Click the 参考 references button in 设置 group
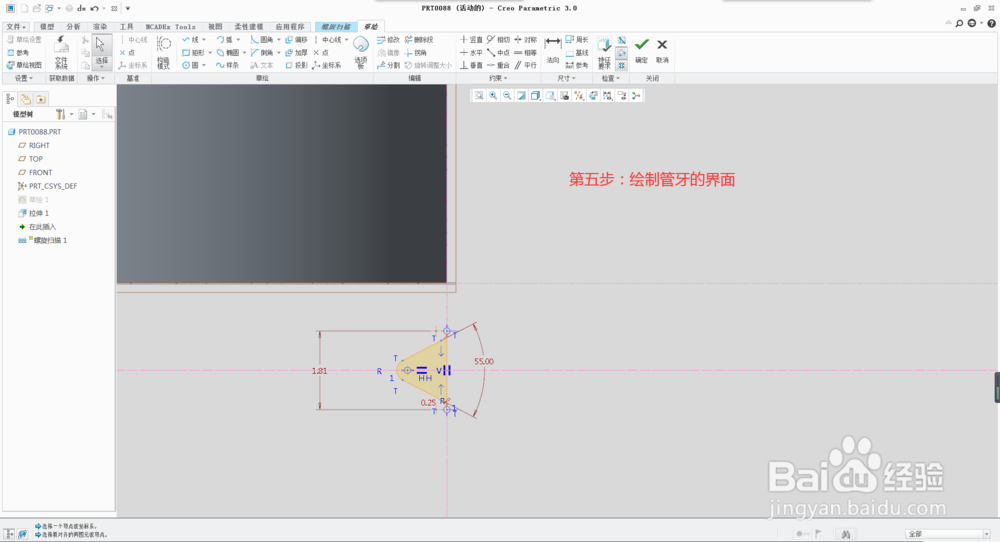 (18, 52)
